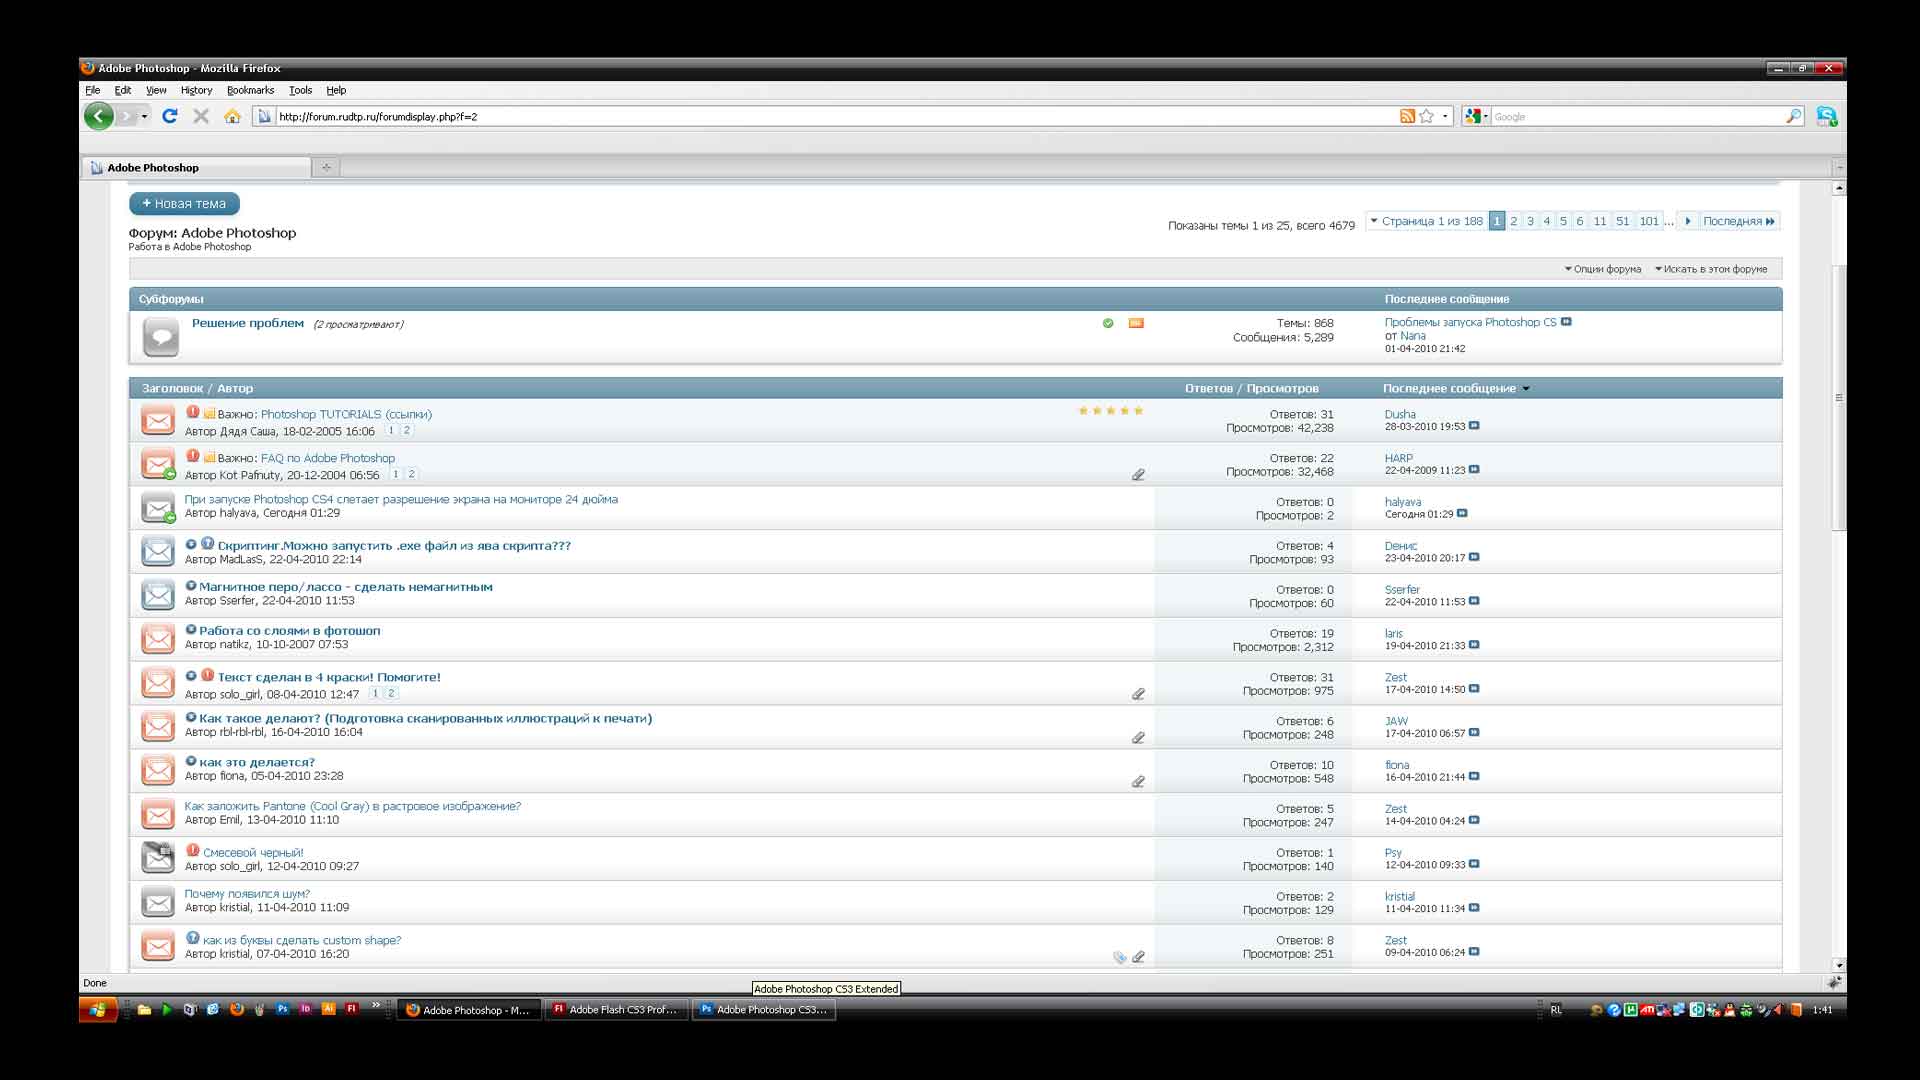Open thread Почему появился шум?
The width and height of the screenshot is (1920, 1080).
click(x=247, y=894)
